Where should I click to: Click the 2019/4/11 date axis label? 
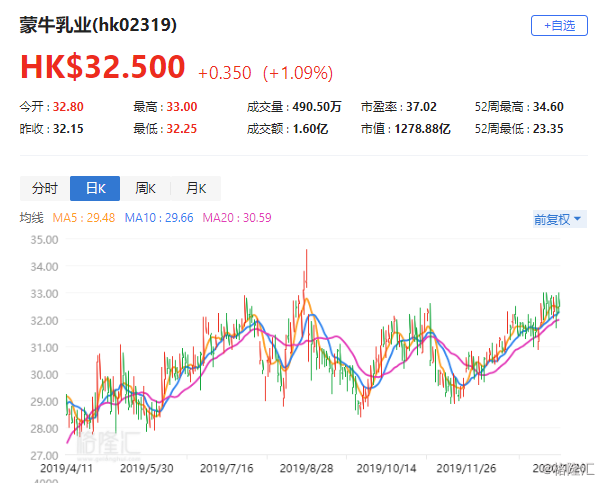pos(66,468)
